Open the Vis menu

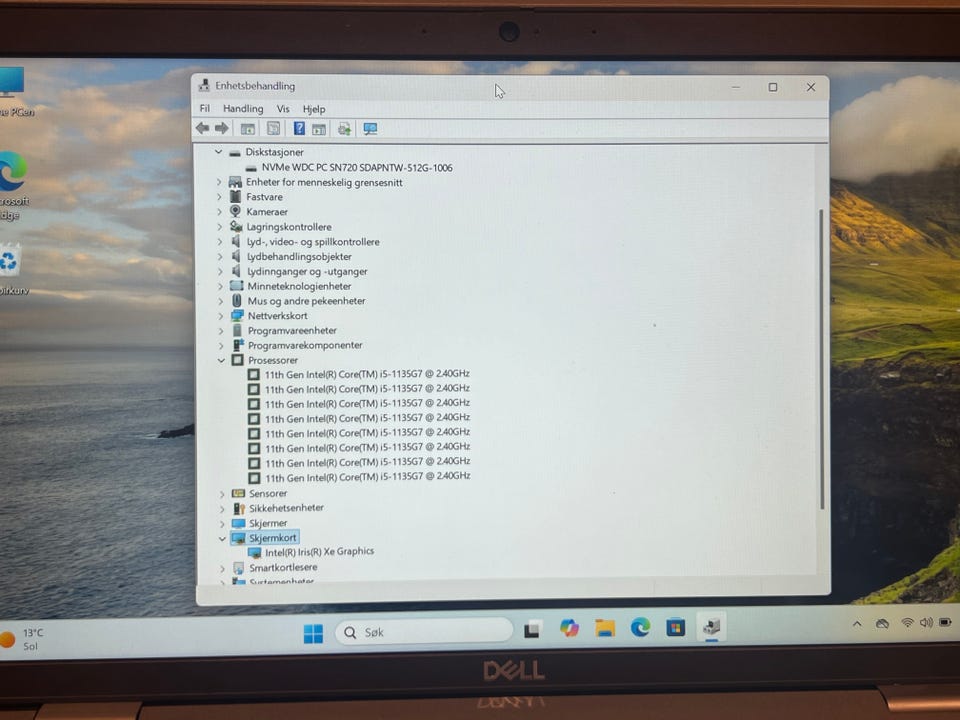[283, 108]
